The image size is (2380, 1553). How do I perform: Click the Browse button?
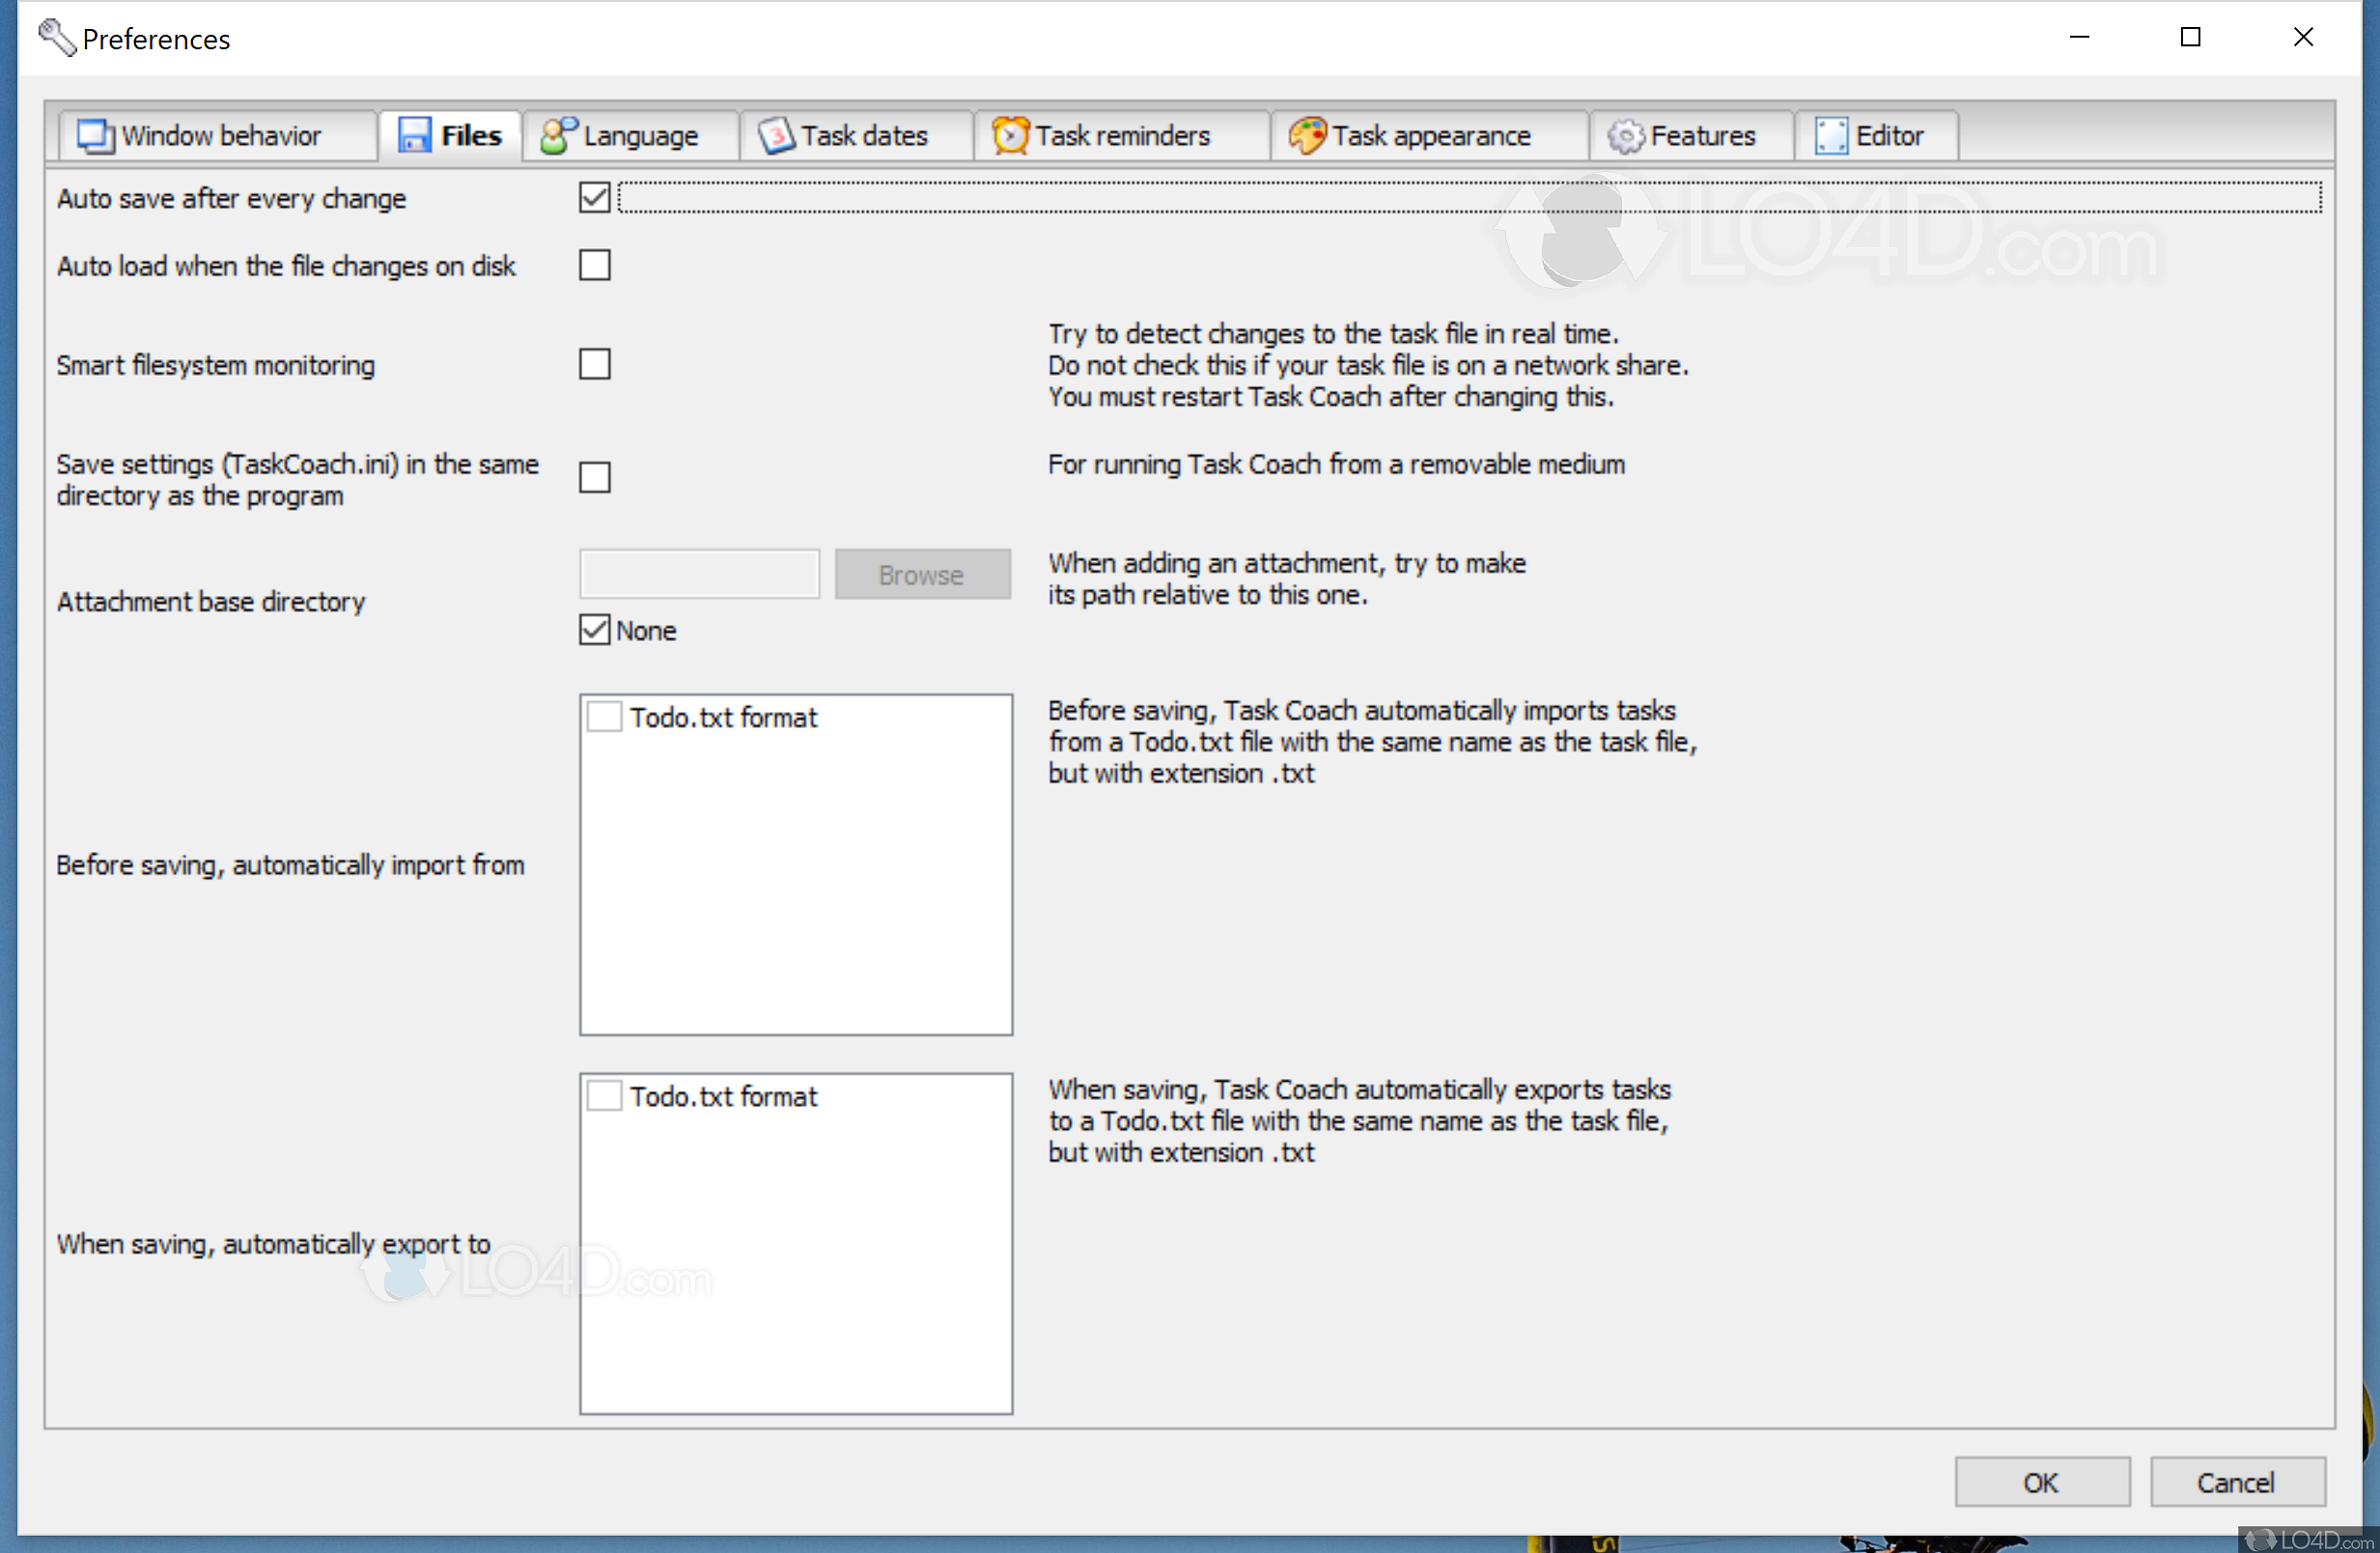tap(921, 573)
